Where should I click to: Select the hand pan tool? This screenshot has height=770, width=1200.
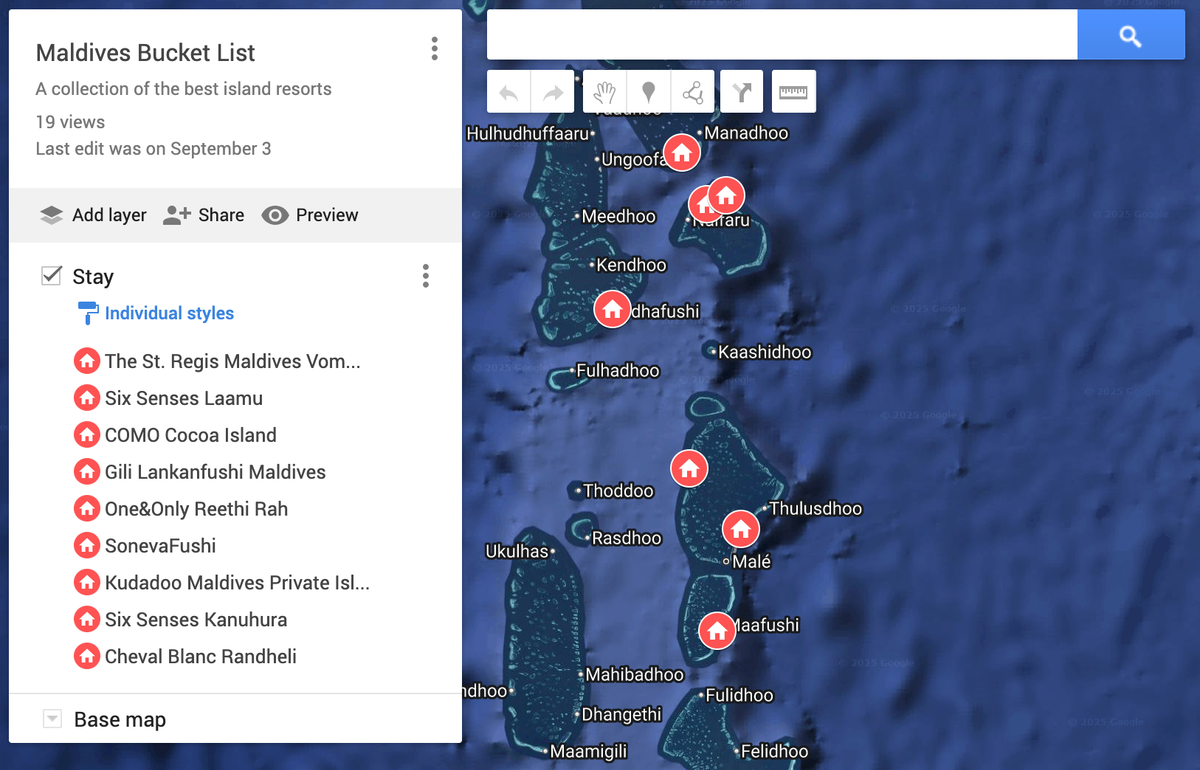604,92
